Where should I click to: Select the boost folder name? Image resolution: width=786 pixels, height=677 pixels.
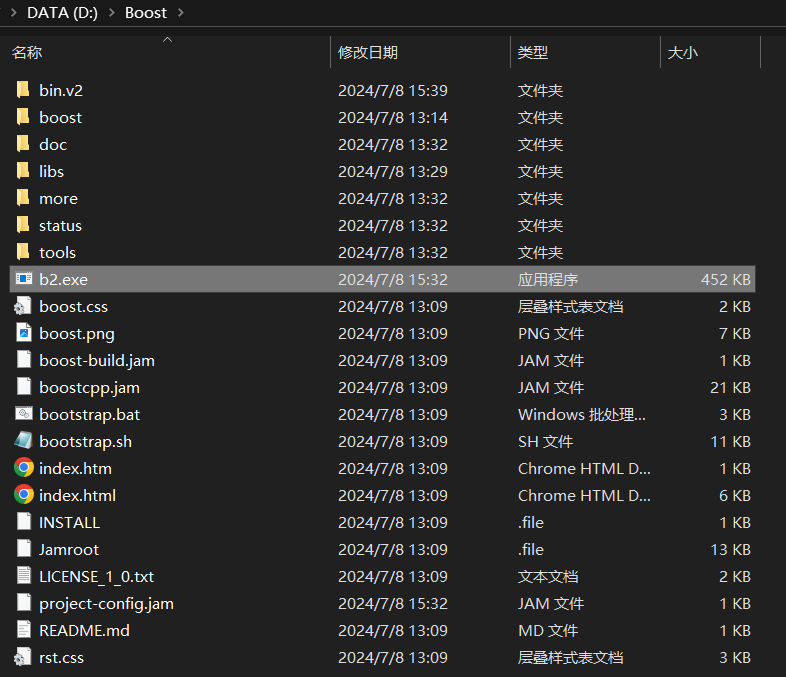[60, 118]
